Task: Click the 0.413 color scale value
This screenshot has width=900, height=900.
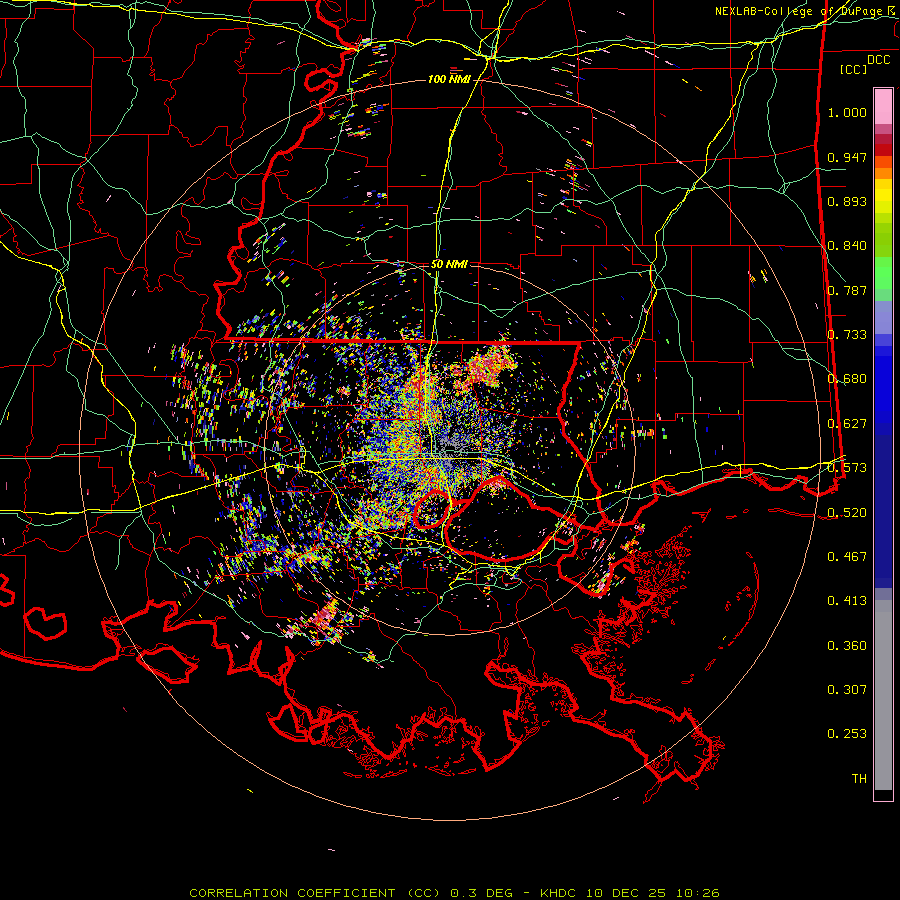Action: pos(847,601)
